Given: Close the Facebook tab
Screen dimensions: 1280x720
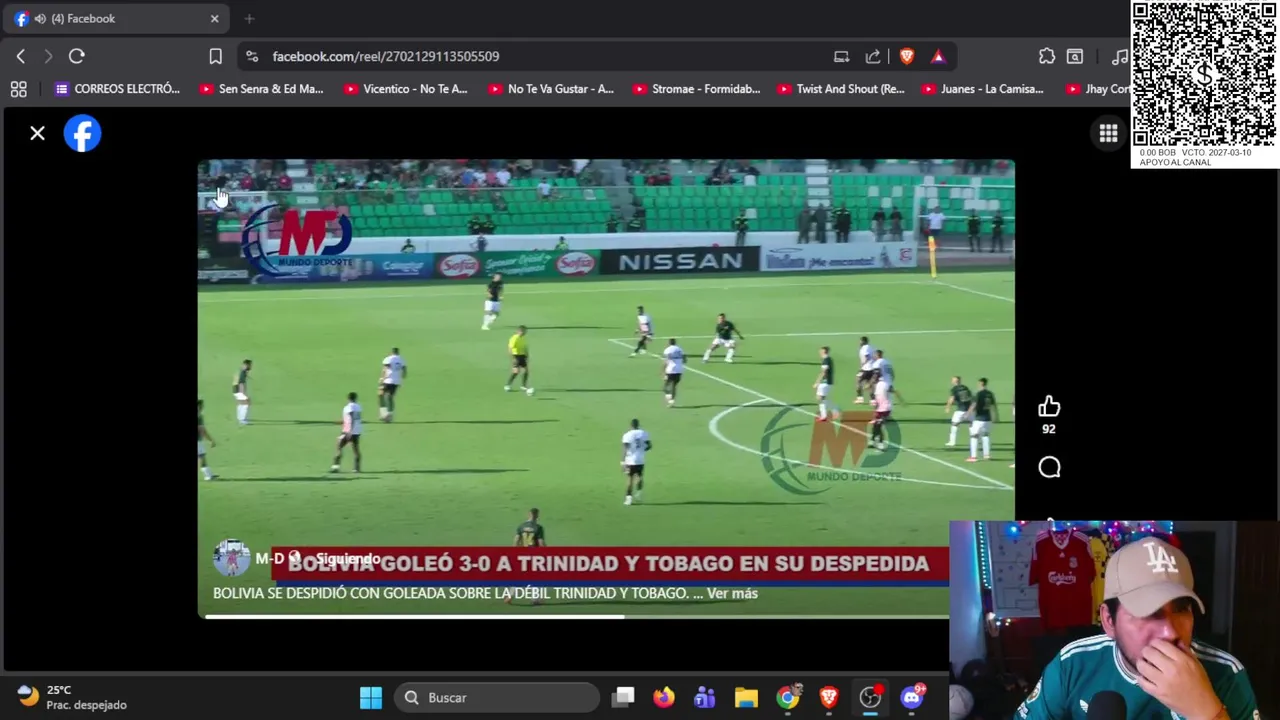Looking at the screenshot, I should tap(214, 18).
